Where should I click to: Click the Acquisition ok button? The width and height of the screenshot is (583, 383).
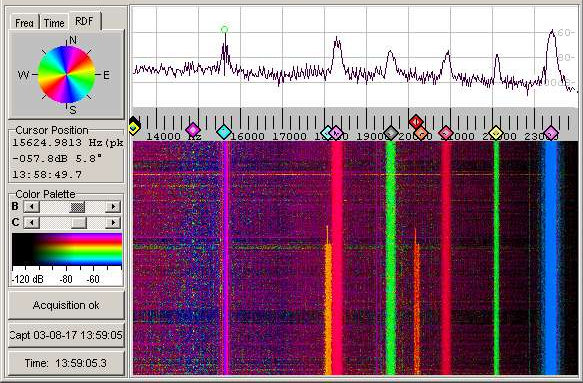click(66, 305)
